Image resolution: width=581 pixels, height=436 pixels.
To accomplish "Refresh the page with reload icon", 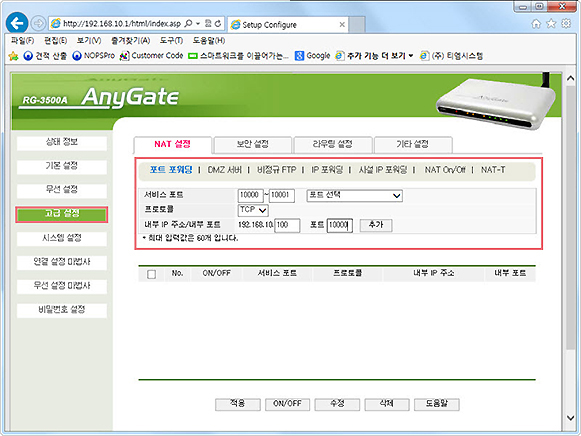I will coord(218,24).
